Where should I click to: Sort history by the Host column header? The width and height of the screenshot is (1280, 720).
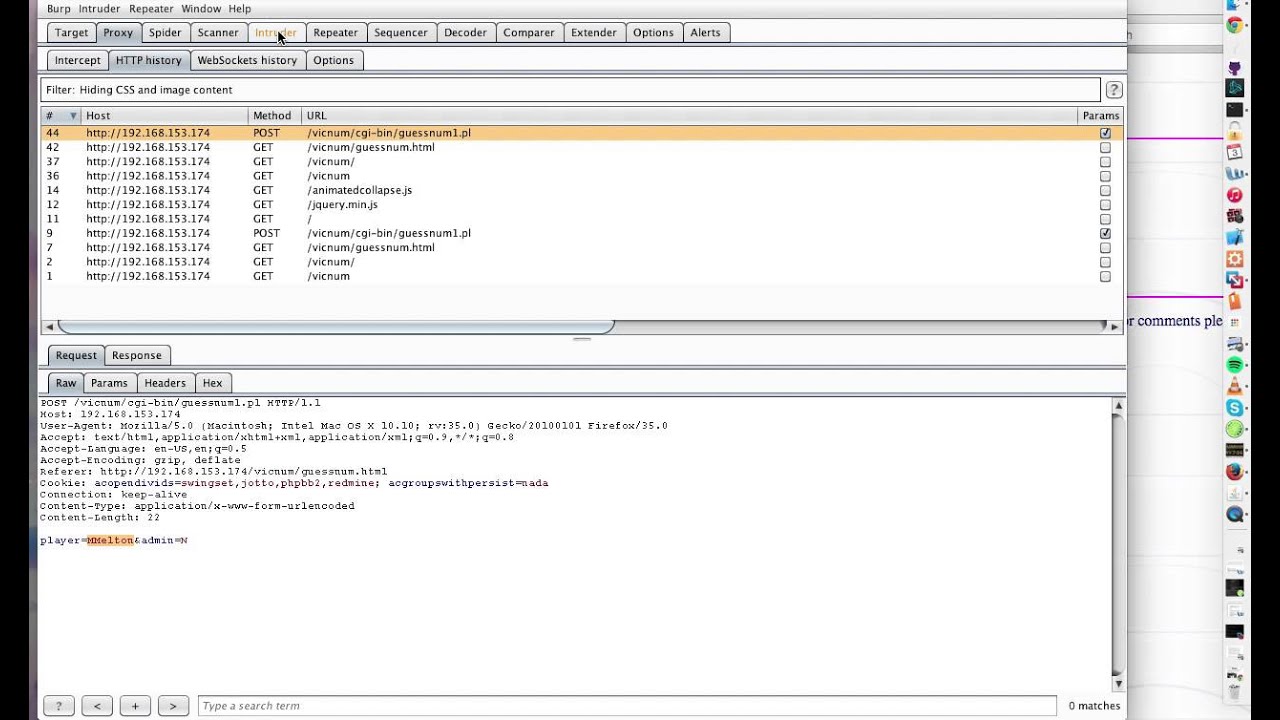pyautogui.click(x=164, y=116)
